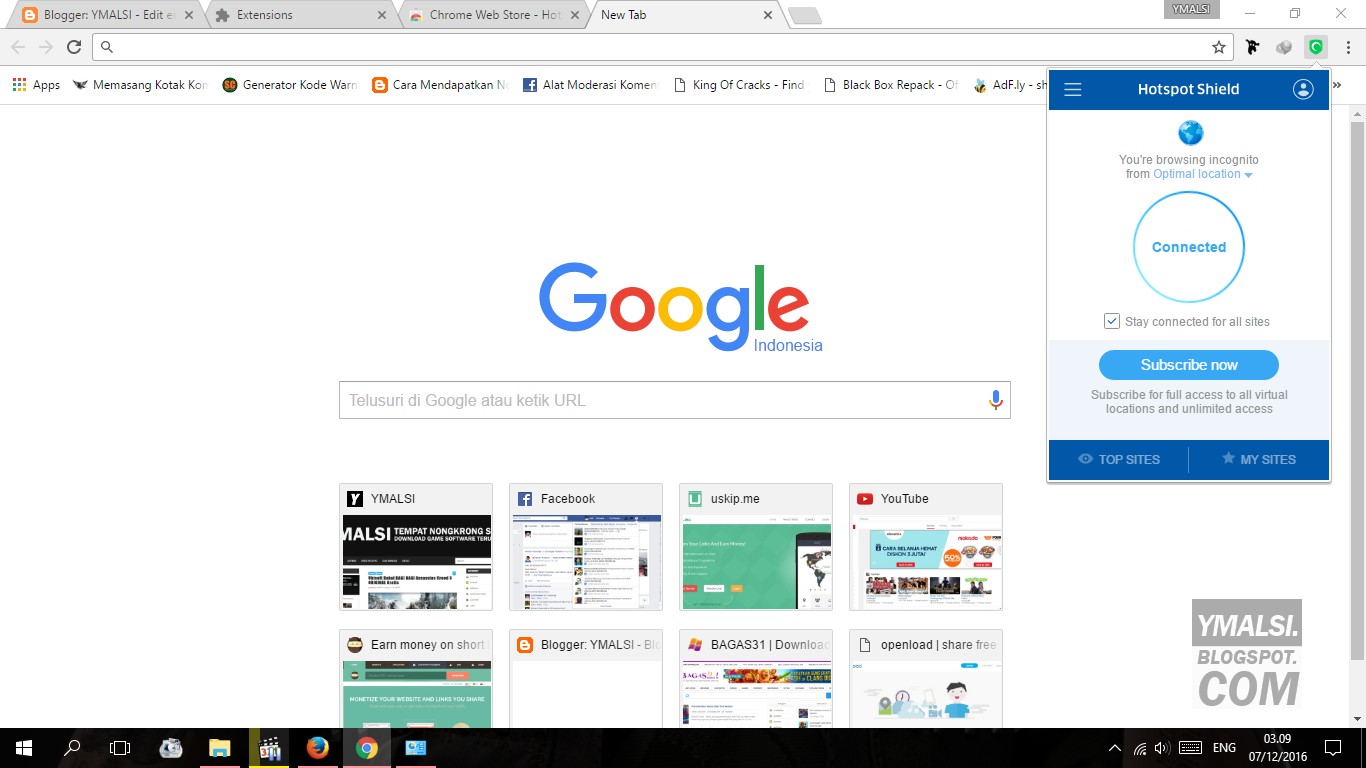Open the YouTube thumbnail on the new tab page
The width and height of the screenshot is (1366, 768).
[x=925, y=547]
